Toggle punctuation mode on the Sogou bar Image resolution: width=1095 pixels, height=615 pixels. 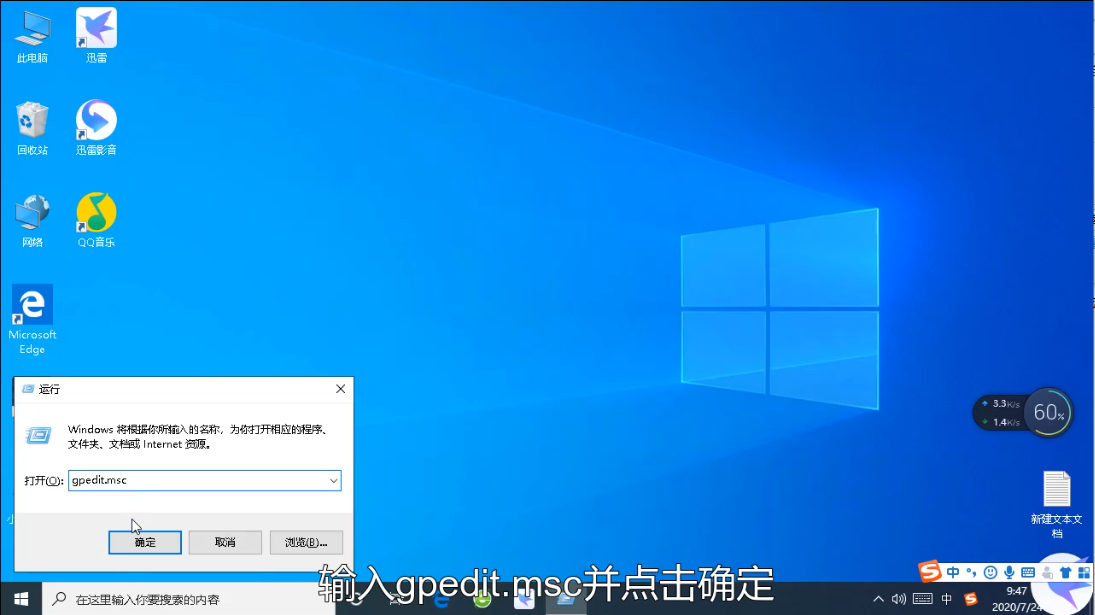coord(970,571)
